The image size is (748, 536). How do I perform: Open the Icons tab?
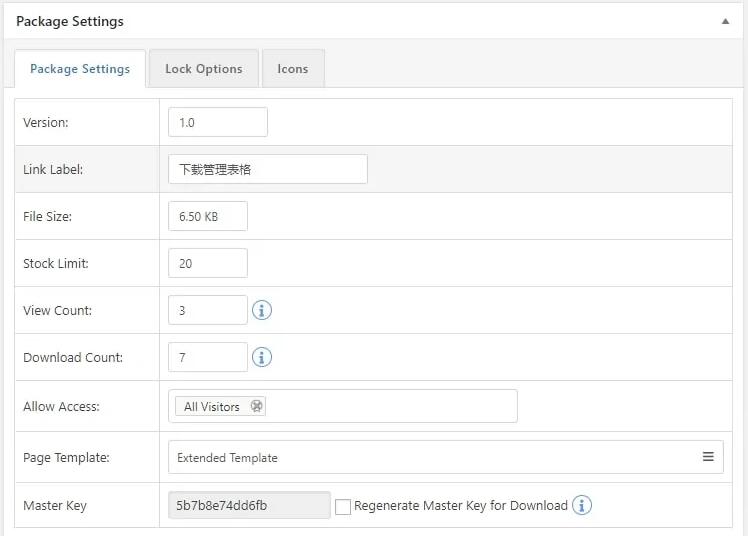pyautogui.click(x=293, y=69)
